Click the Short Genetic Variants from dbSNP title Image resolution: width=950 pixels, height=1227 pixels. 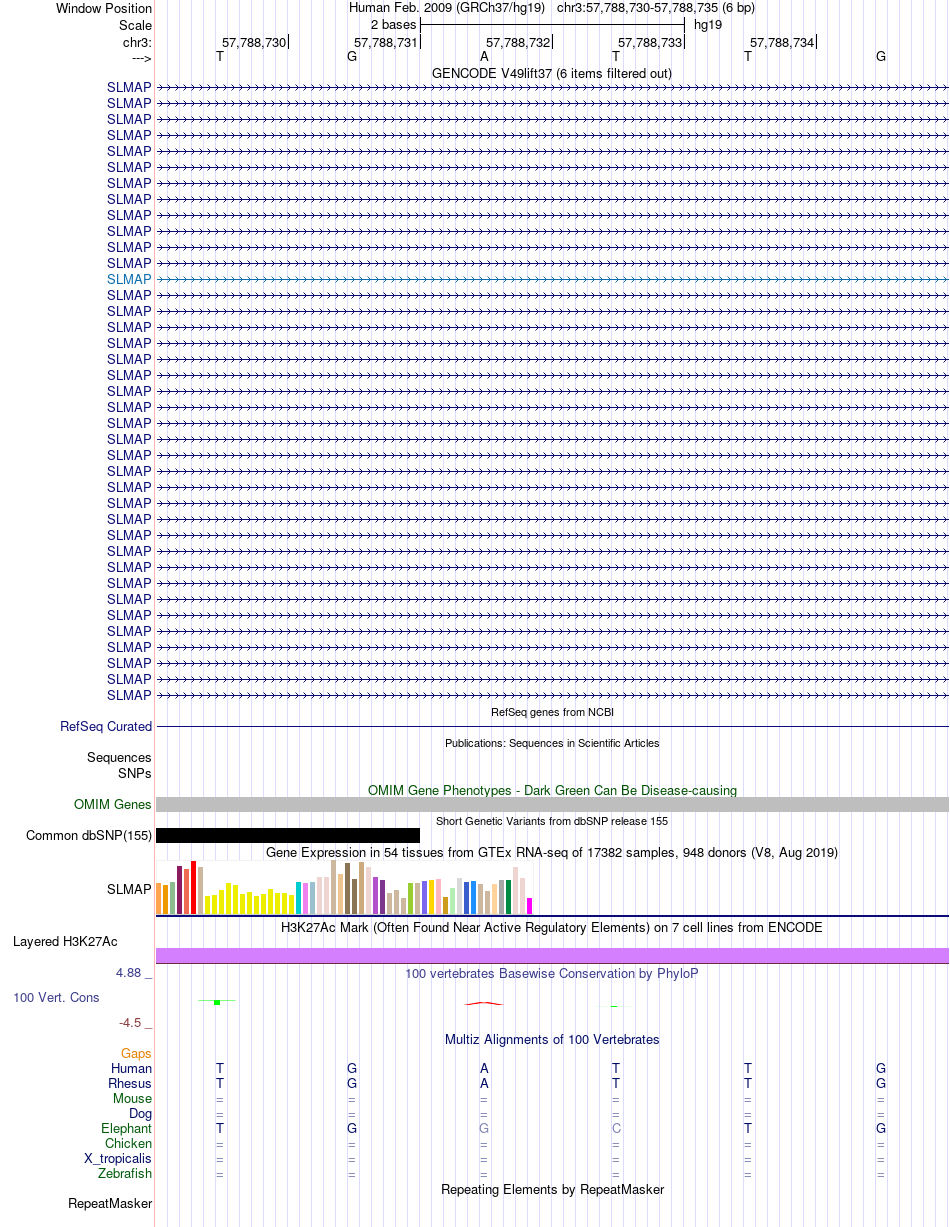click(552, 821)
